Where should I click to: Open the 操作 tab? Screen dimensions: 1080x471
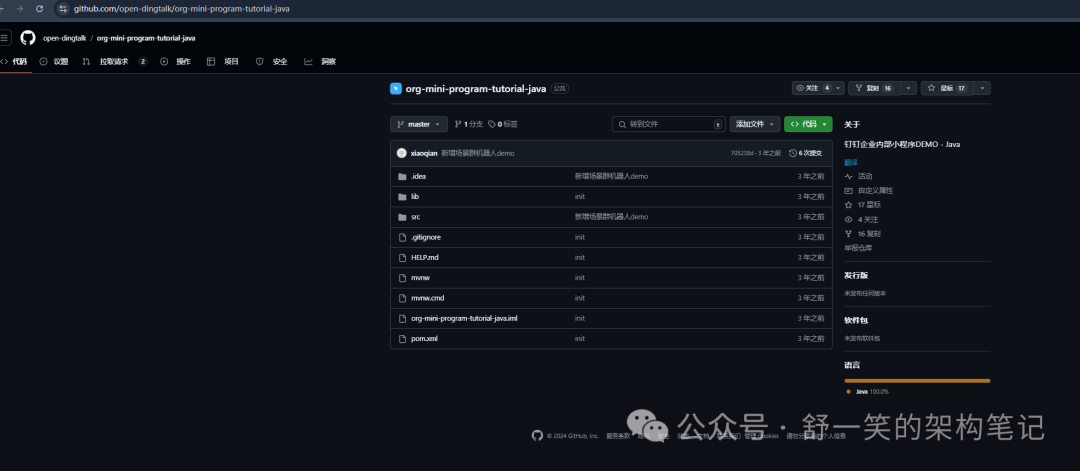176,61
